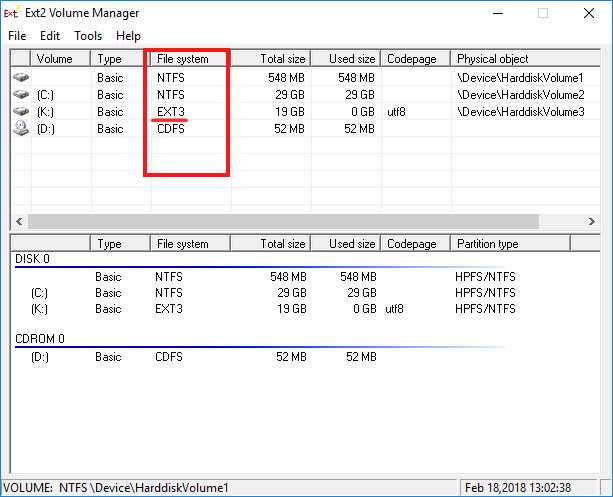This screenshot has height=497, width=613.
Task: Open the Edit menu
Action: point(50,36)
